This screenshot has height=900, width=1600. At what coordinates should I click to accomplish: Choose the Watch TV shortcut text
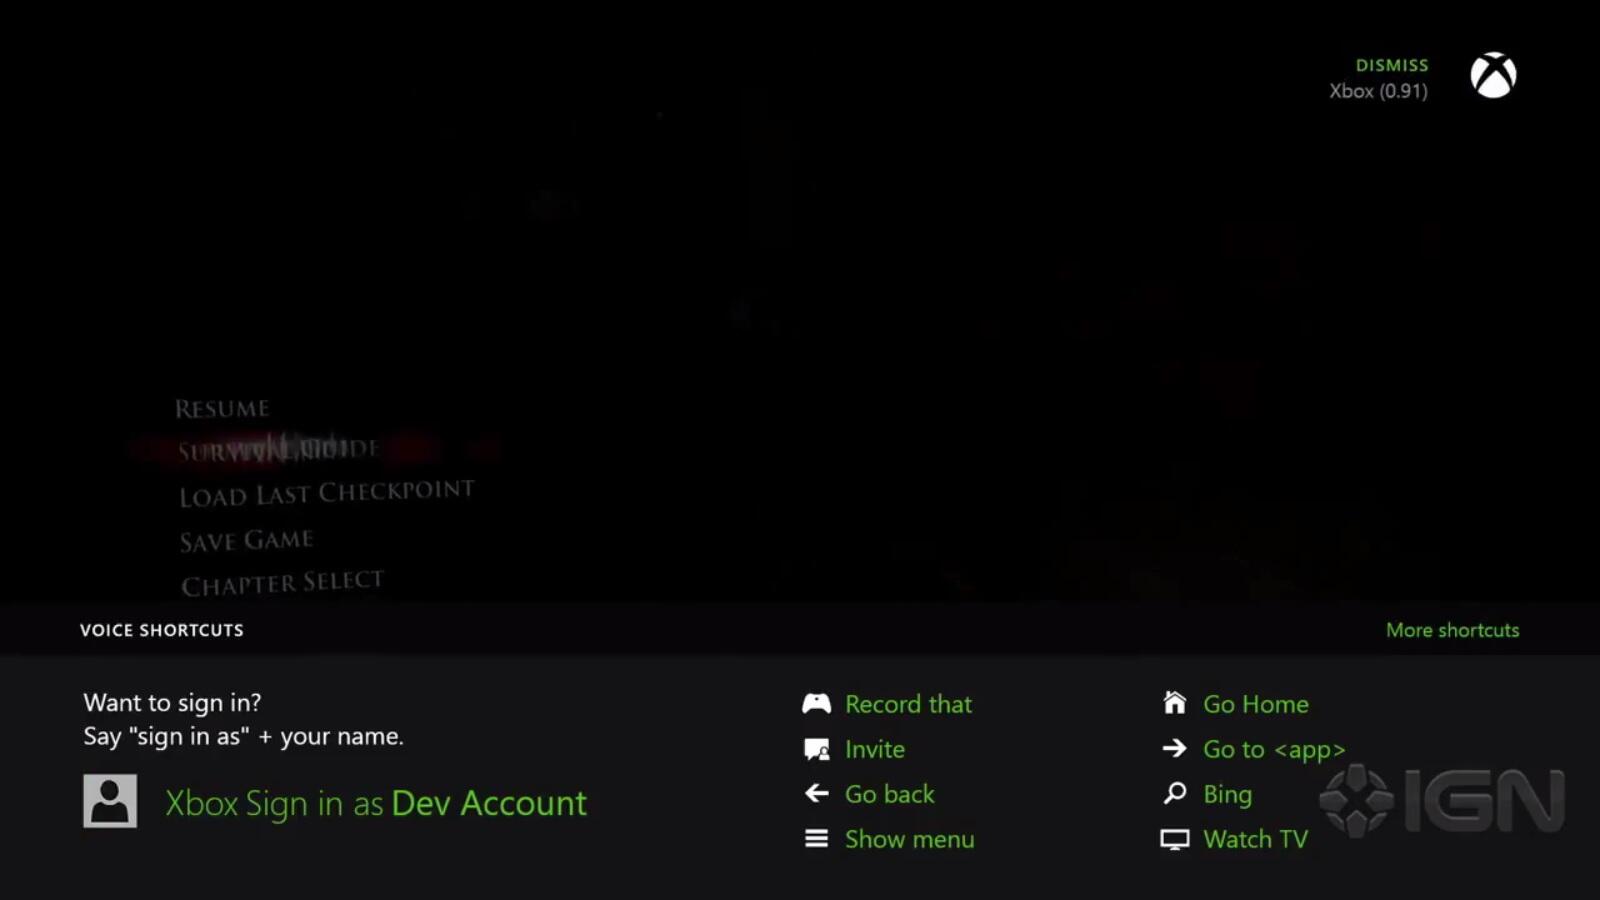[x=1256, y=839]
